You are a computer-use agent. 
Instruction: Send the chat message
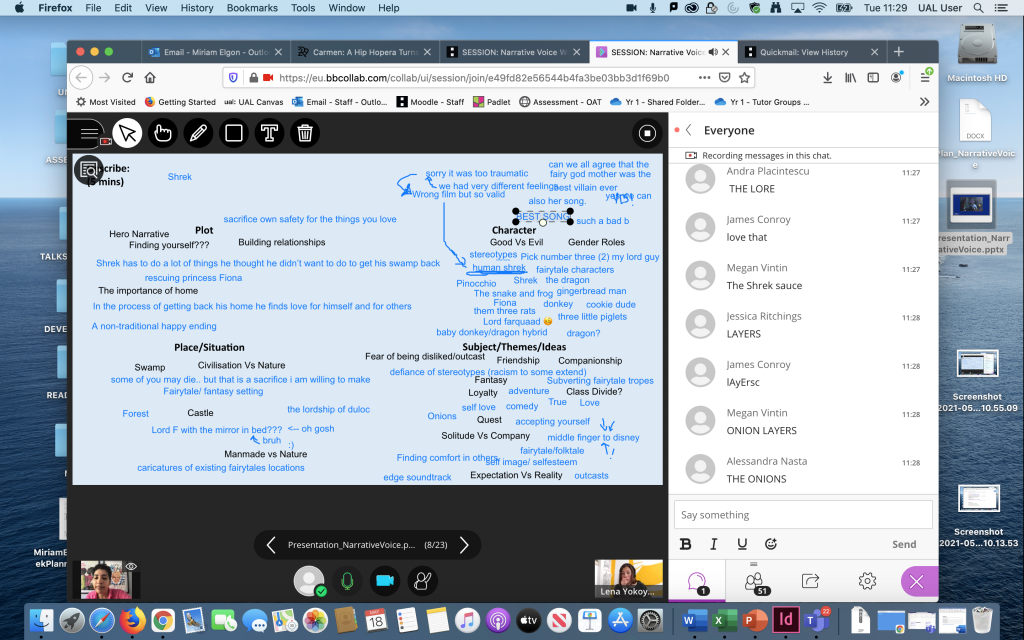point(904,544)
